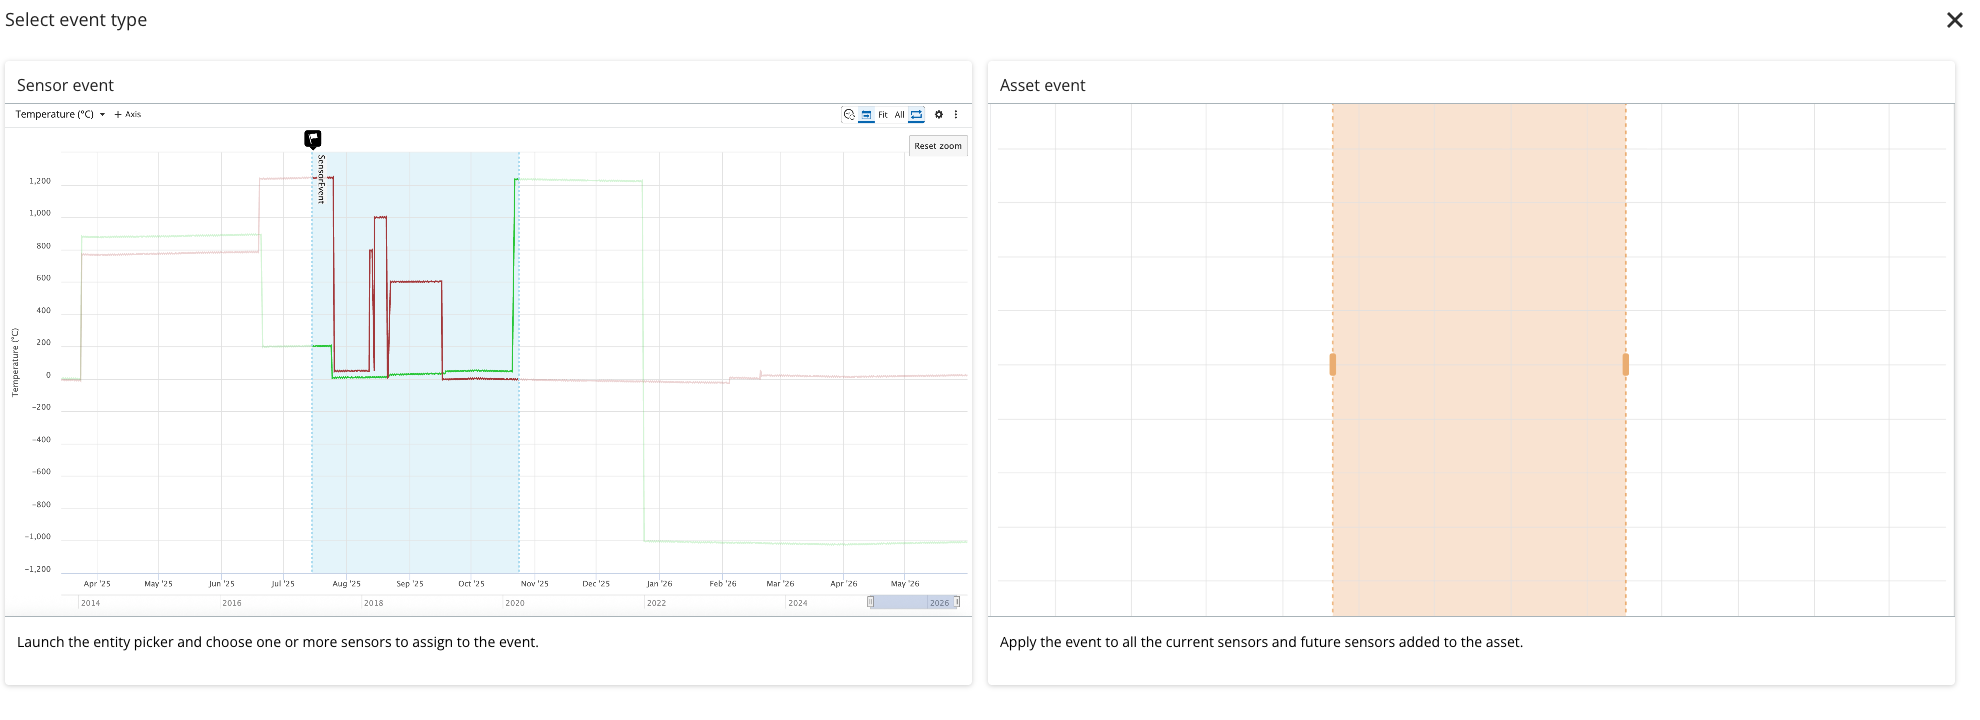Select the Sensor event card title
The image size is (1980, 720).
tap(65, 86)
